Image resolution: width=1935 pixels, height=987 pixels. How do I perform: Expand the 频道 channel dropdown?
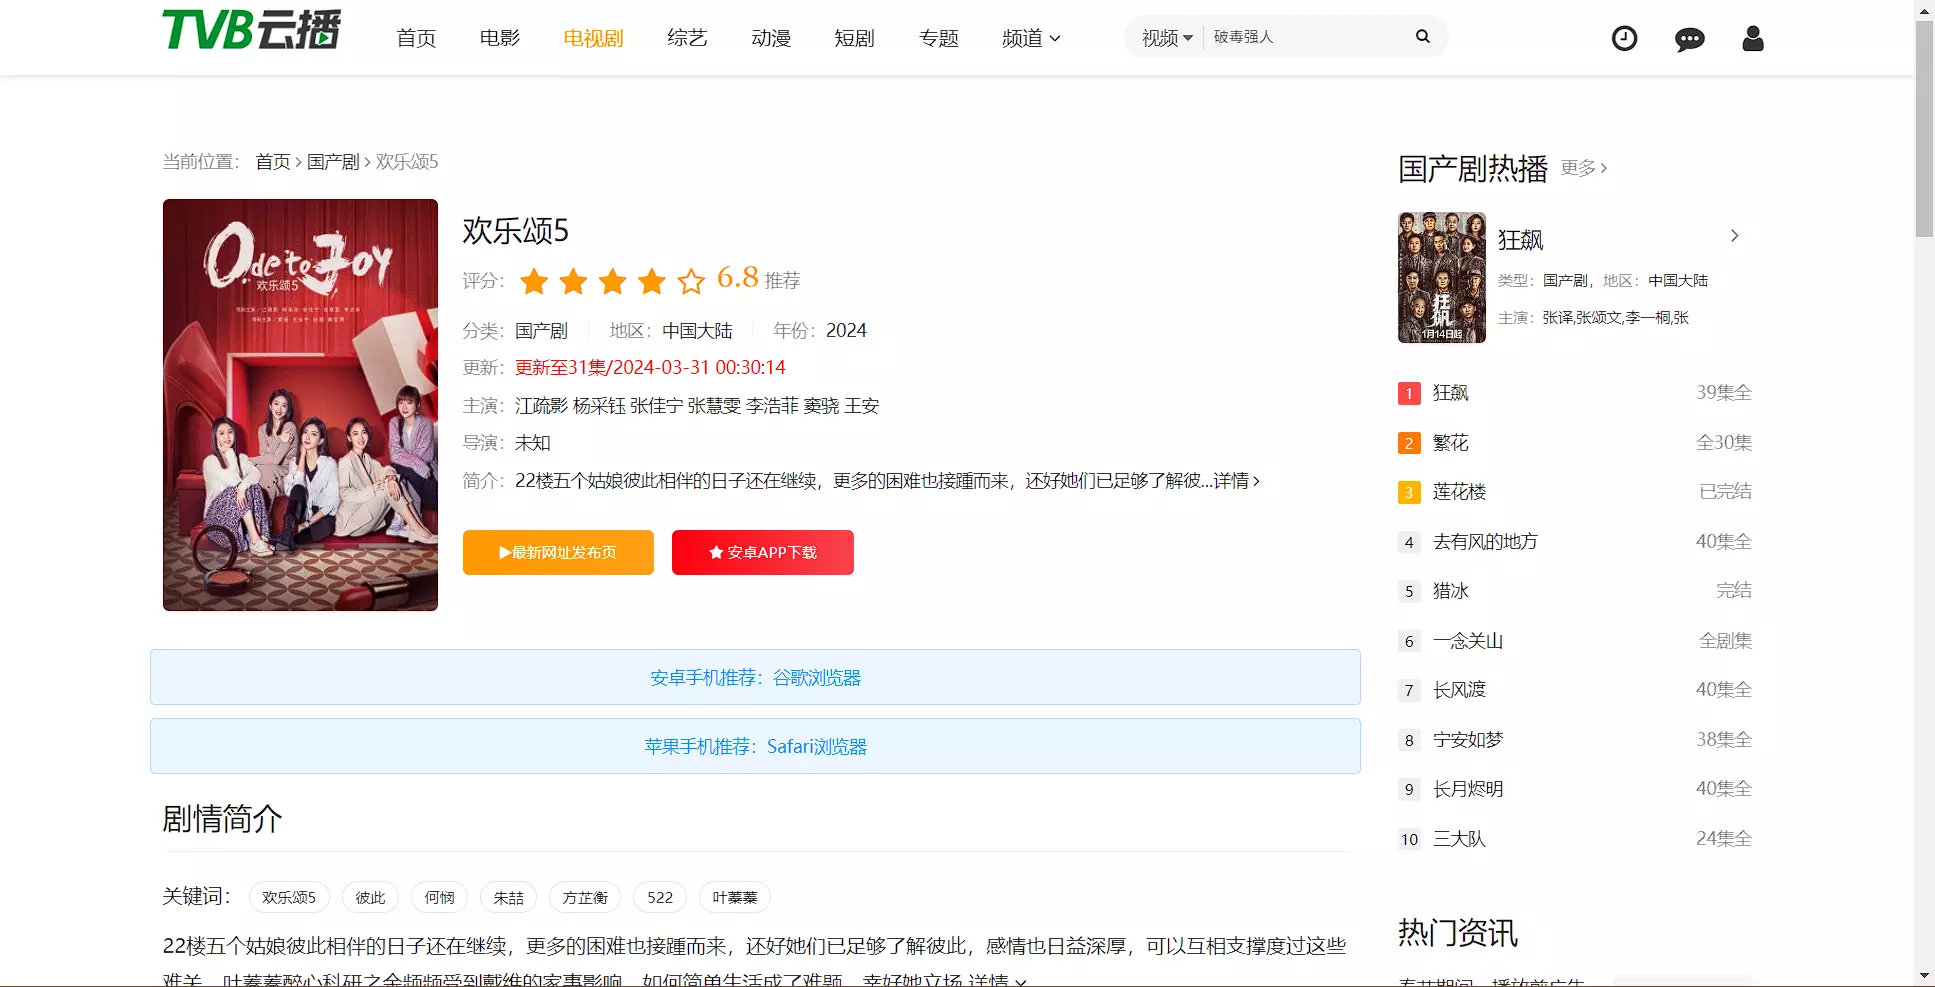(x=1031, y=38)
